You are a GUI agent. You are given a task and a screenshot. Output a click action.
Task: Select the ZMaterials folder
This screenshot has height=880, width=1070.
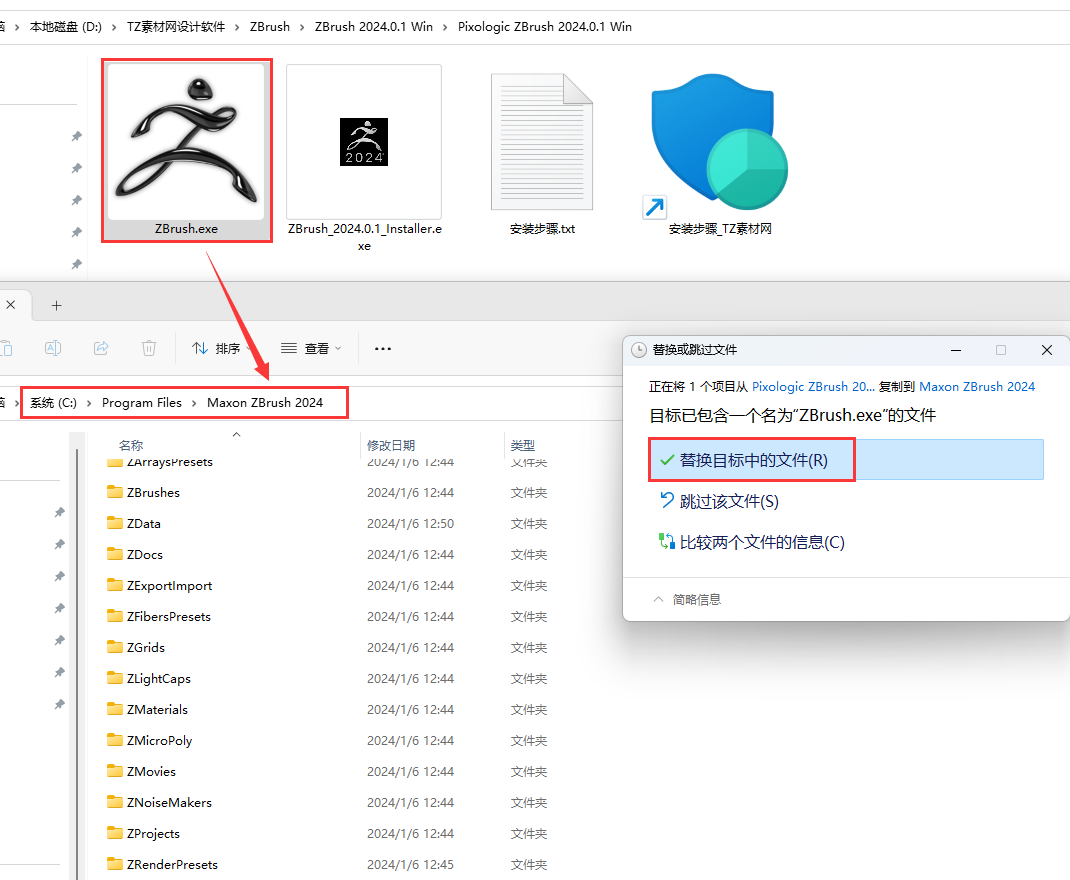(x=147, y=709)
